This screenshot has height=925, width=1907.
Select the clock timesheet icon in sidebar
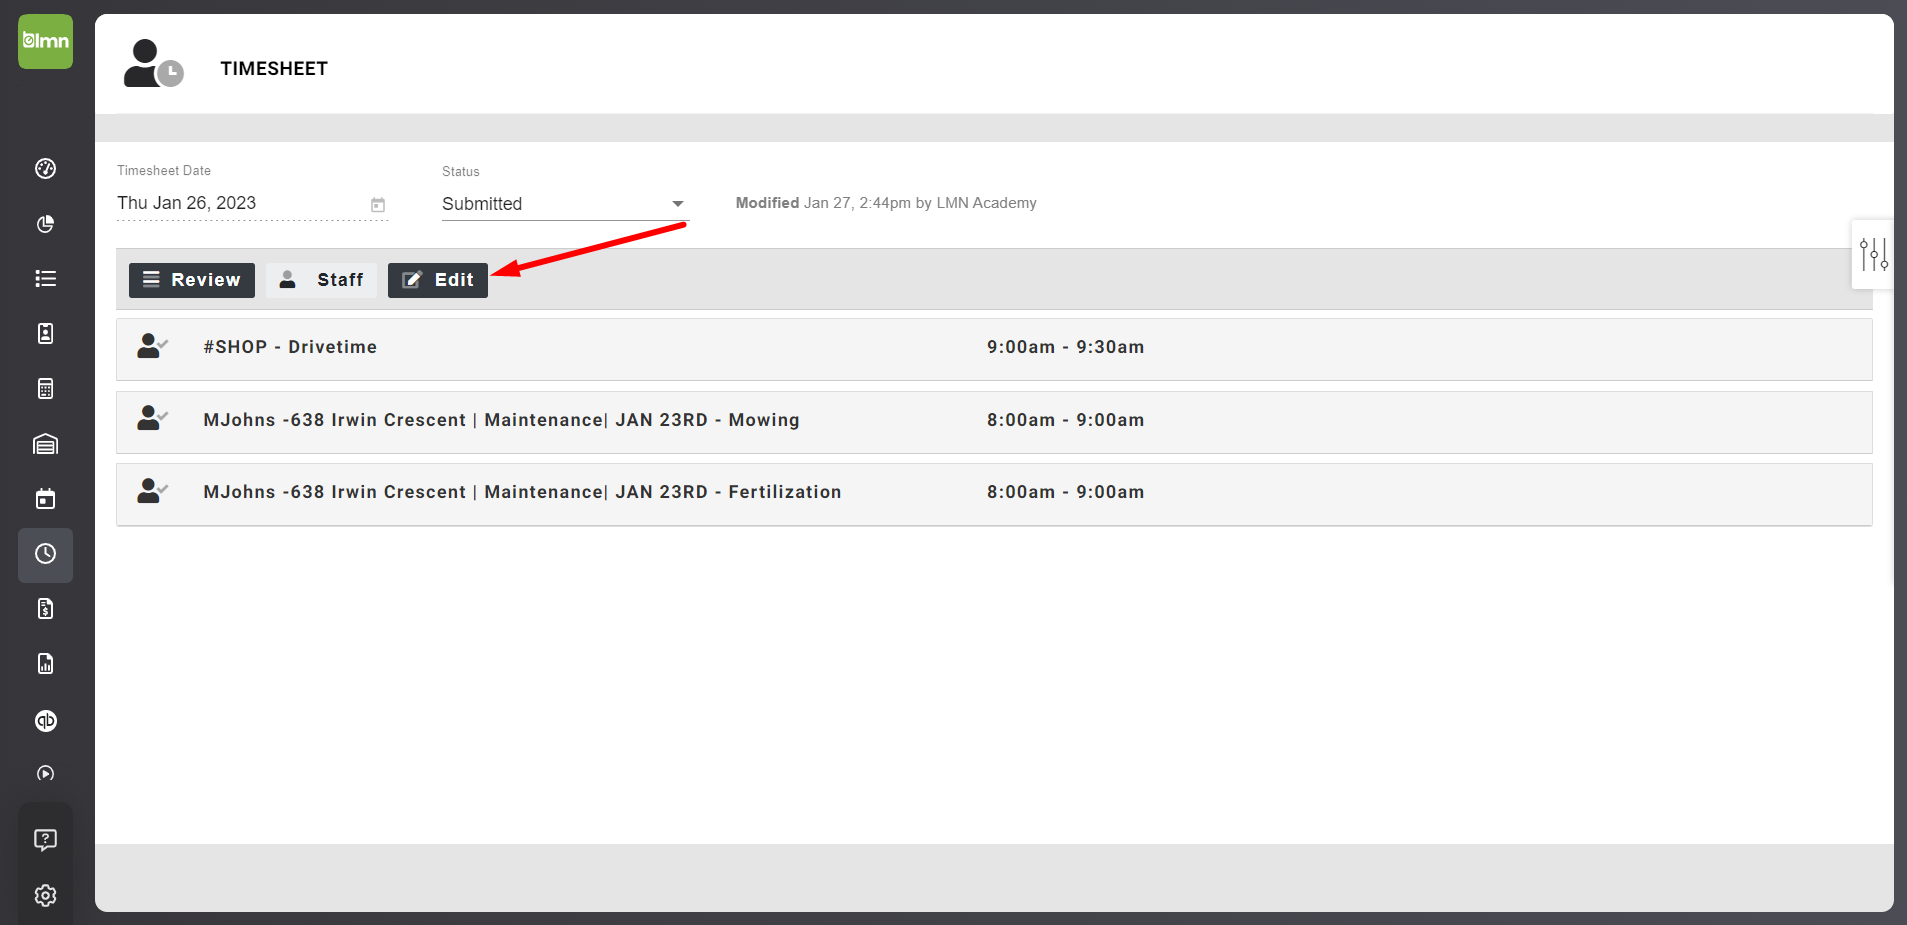[45, 554]
